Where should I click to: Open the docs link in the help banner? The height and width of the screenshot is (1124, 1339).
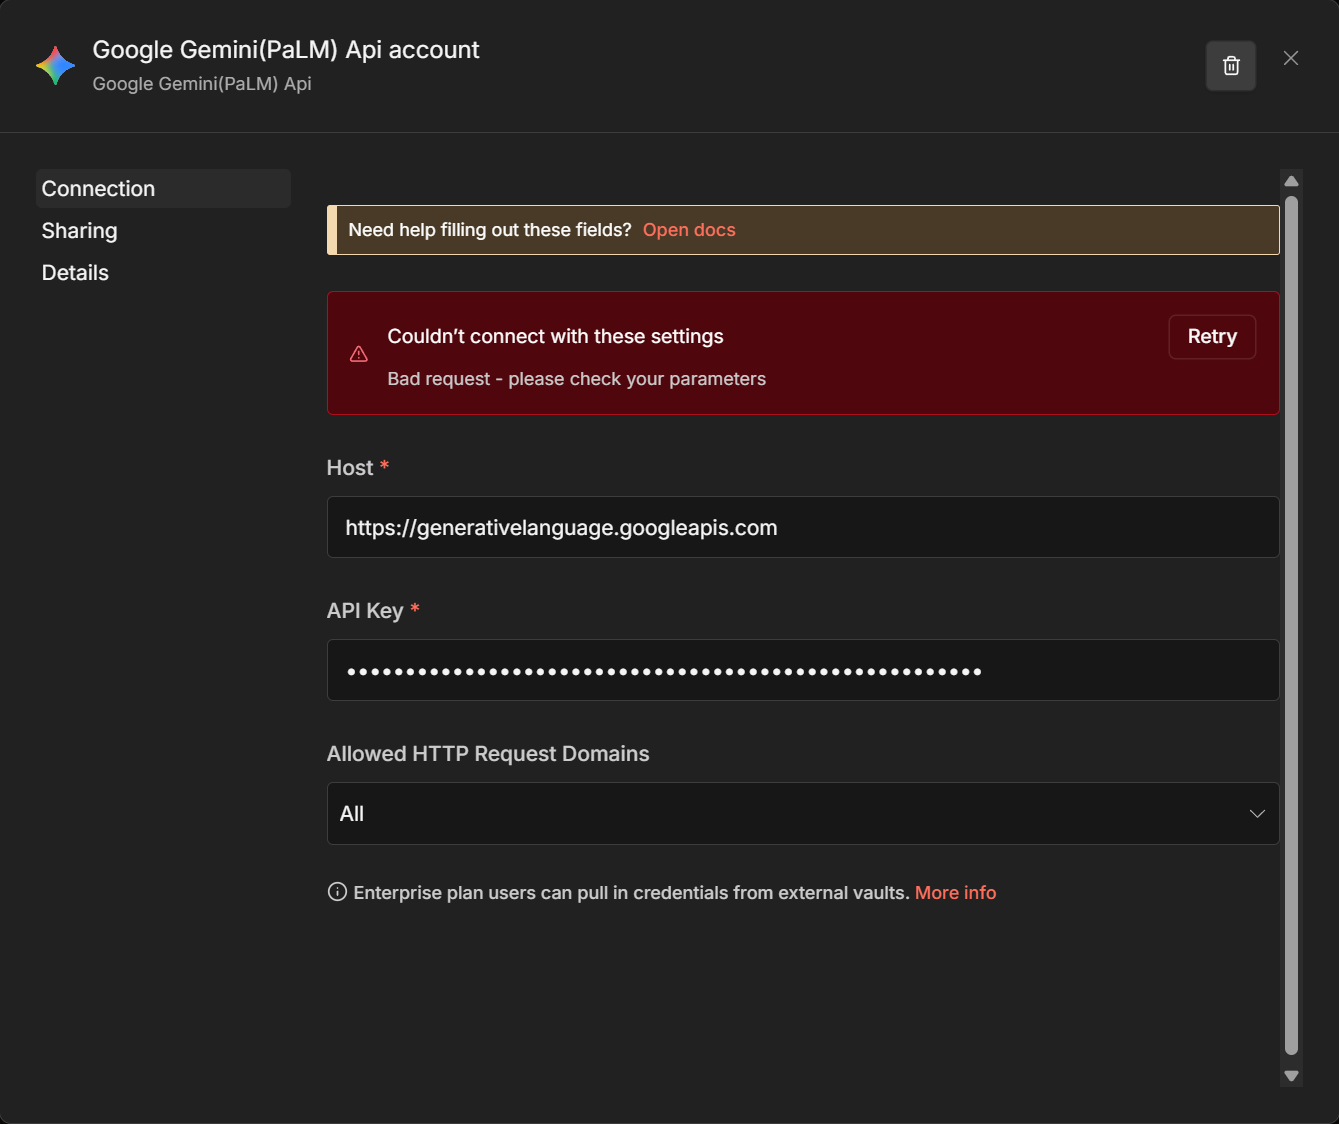pos(689,230)
